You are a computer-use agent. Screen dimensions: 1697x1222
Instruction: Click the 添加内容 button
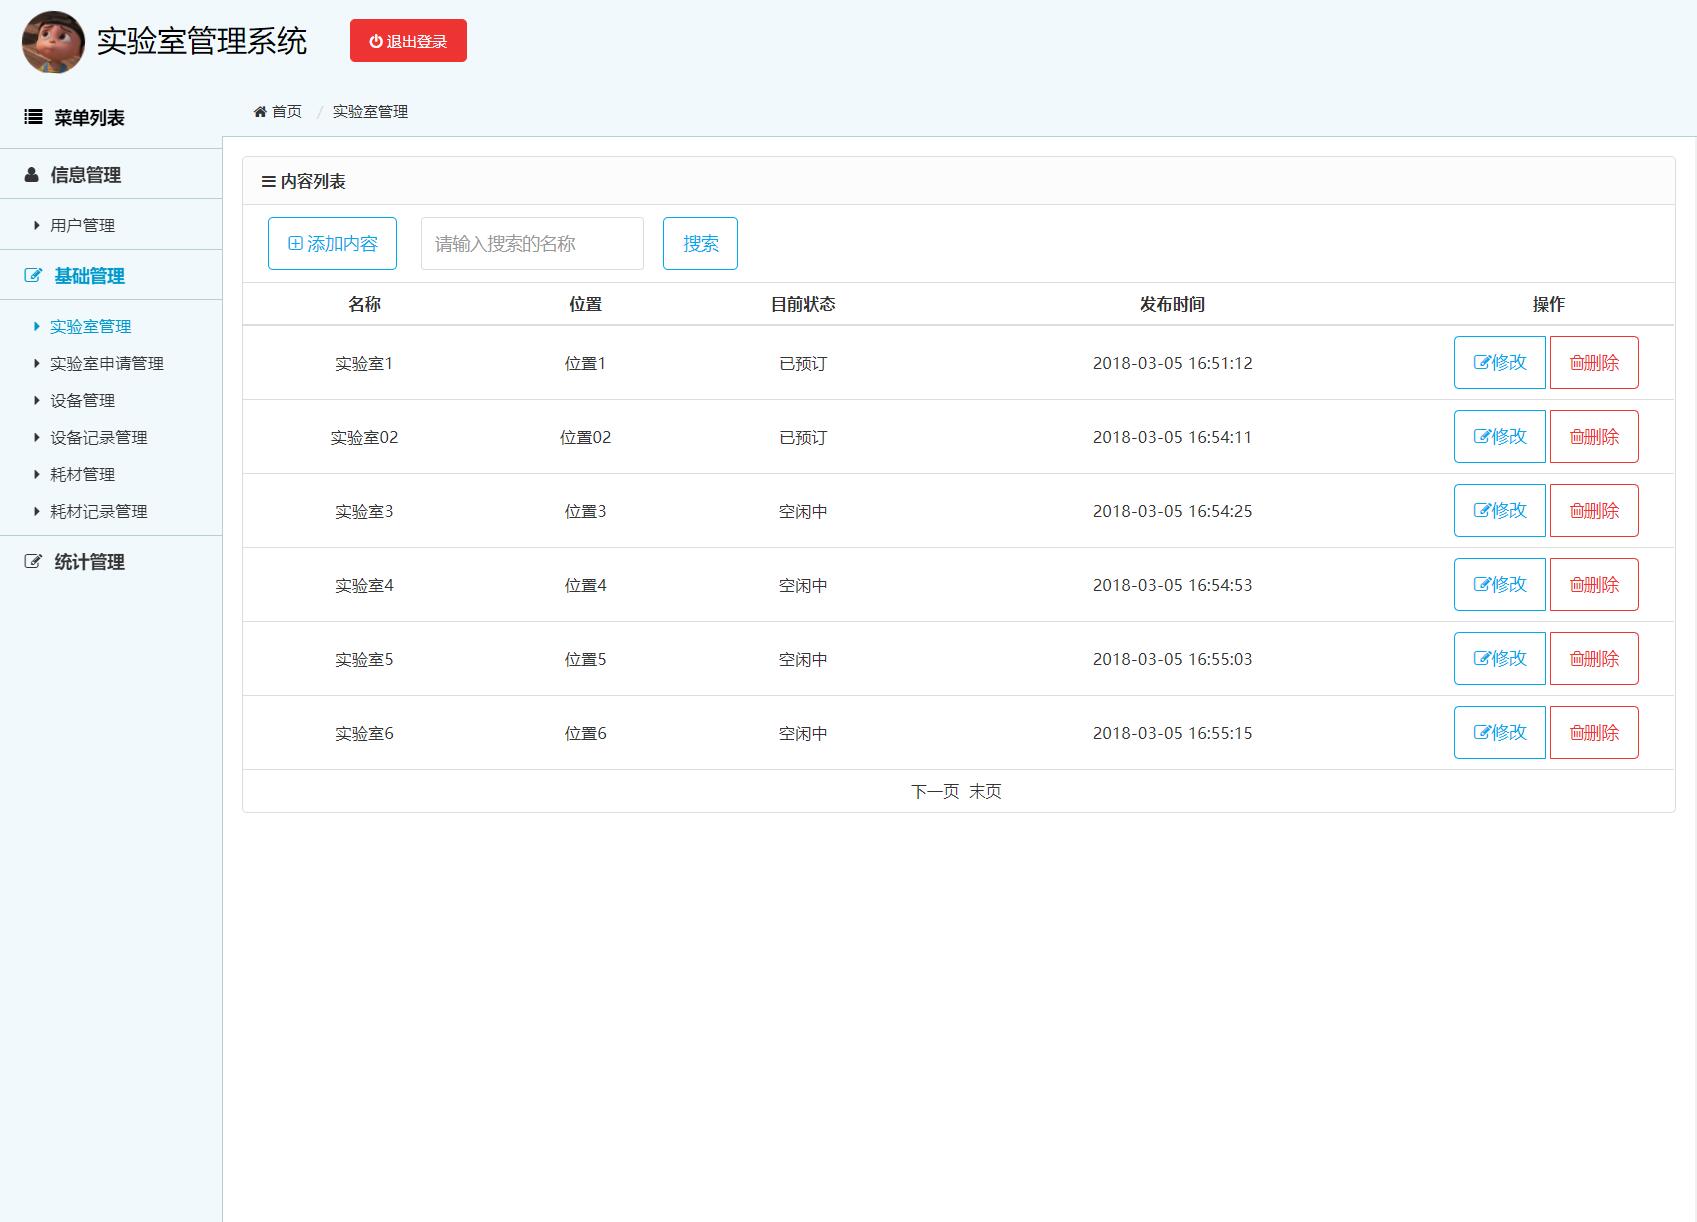coord(332,243)
